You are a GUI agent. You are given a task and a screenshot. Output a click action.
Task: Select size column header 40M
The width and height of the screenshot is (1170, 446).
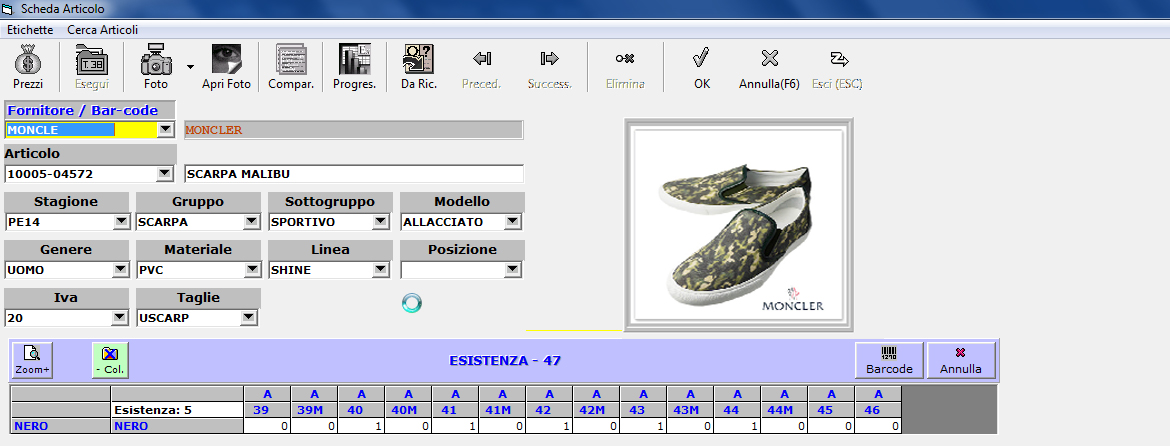tap(408, 410)
